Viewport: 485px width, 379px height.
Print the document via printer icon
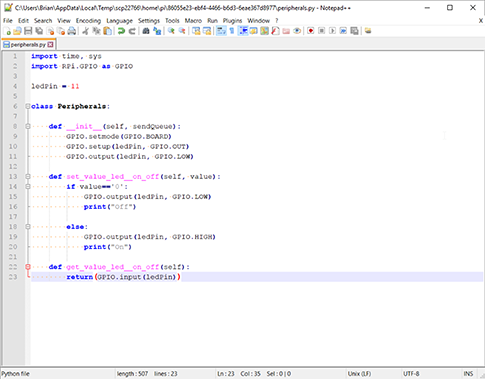click(71, 31)
